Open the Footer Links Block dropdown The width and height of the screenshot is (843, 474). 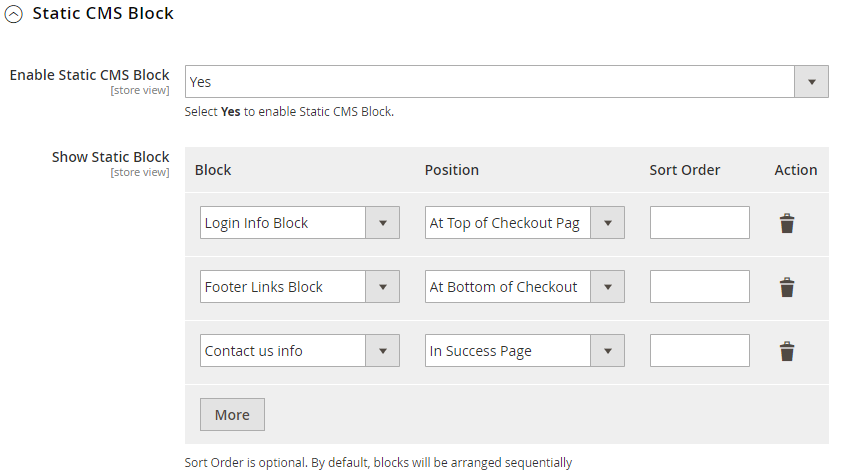[x=299, y=287]
